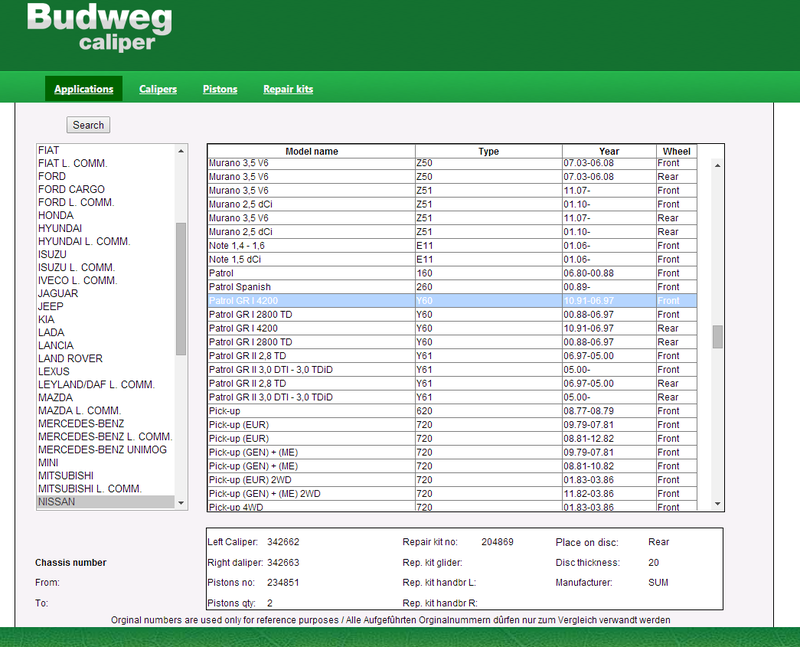The height and width of the screenshot is (647, 800).
Task: Pick LEXUS from the list
Action: pyautogui.click(x=106, y=371)
